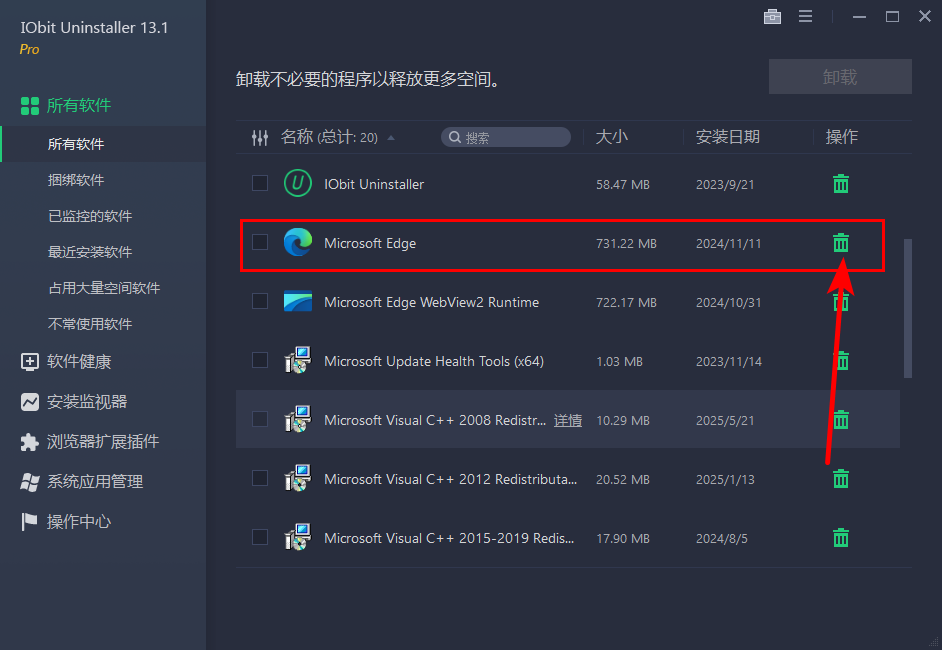Click the filter settings sliders icon
The image size is (942, 650).
pyautogui.click(x=260, y=138)
